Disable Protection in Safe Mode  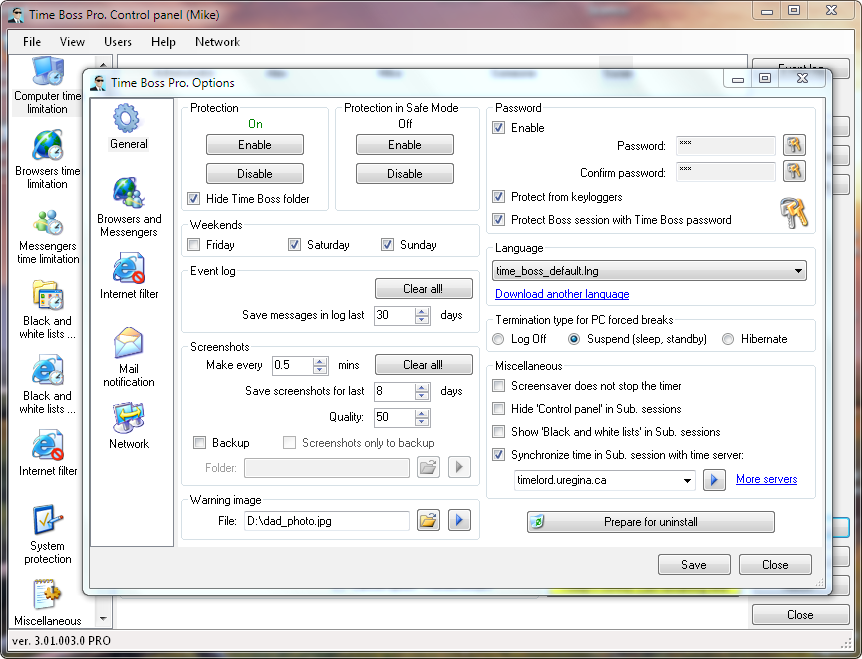click(x=405, y=174)
